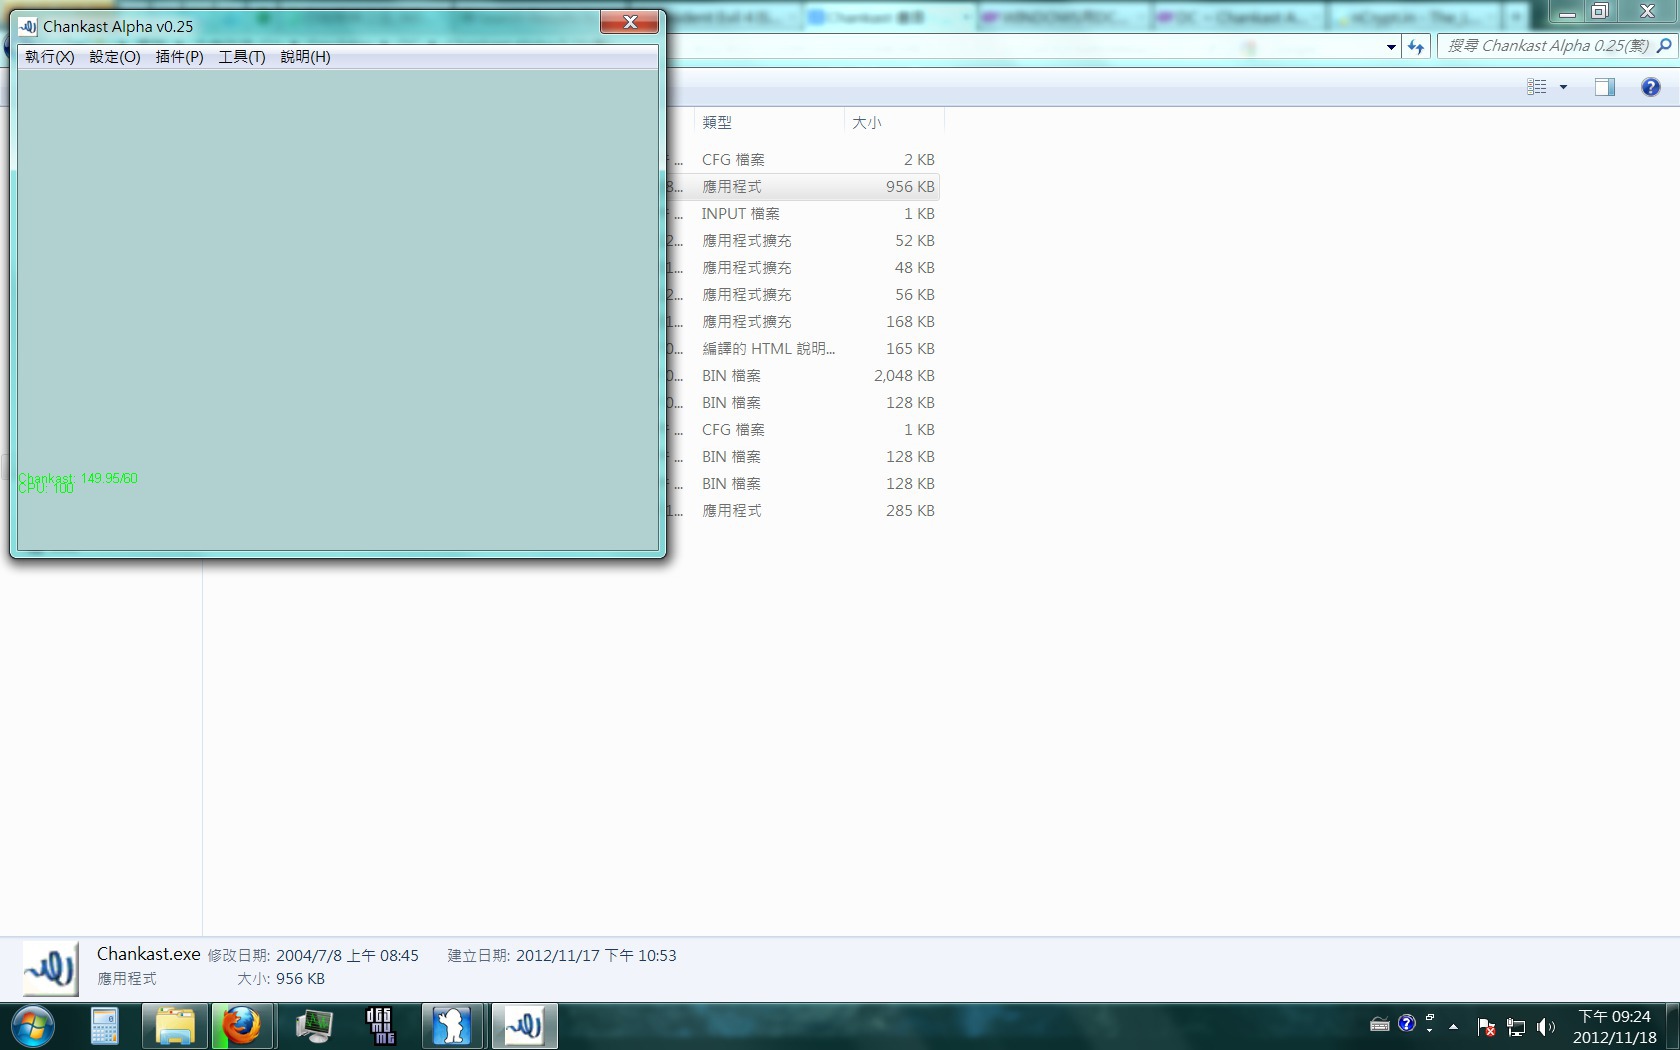The image size is (1680, 1050).
Task: Select the 48 KB 應用程式擴充 row
Action: 804,268
